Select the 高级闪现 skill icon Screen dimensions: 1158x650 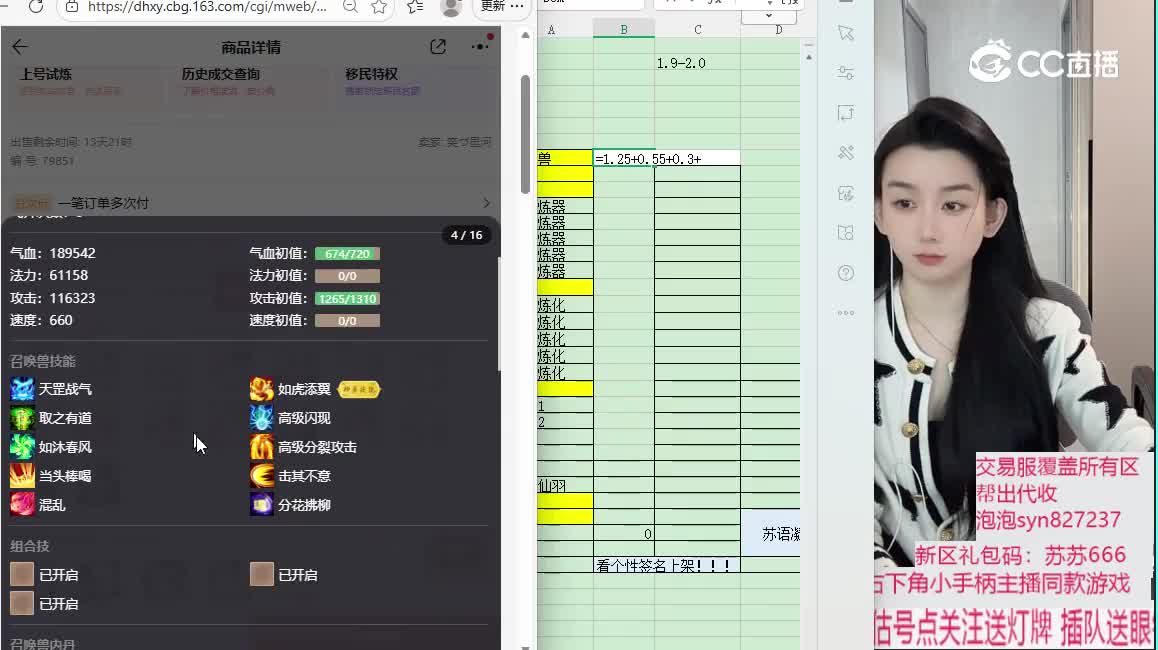point(262,418)
